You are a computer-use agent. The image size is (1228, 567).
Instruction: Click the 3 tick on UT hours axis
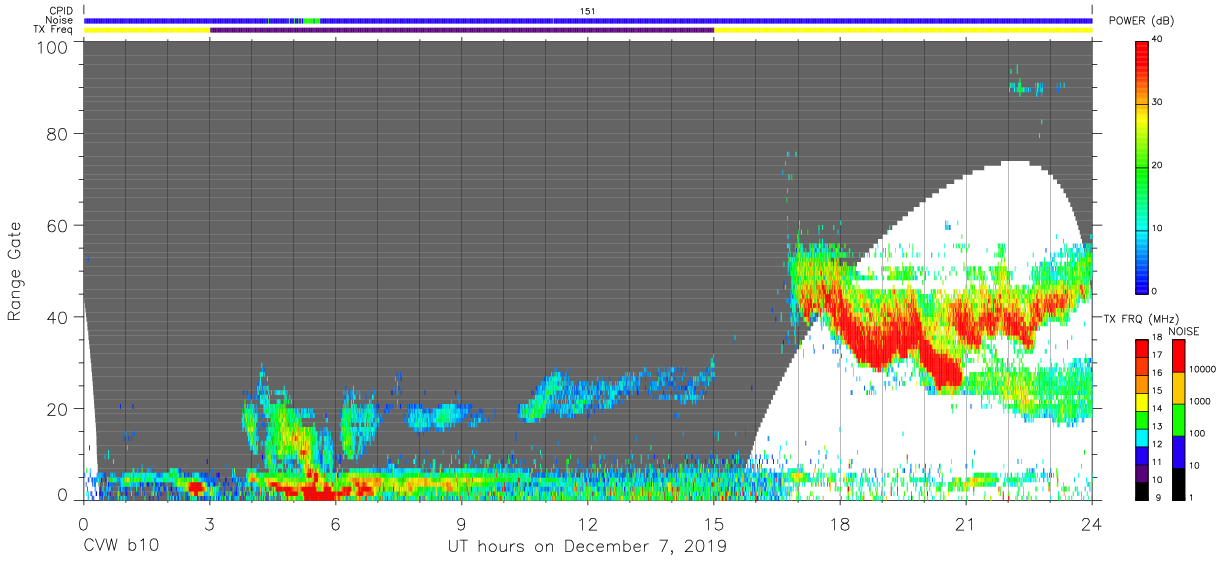209,523
